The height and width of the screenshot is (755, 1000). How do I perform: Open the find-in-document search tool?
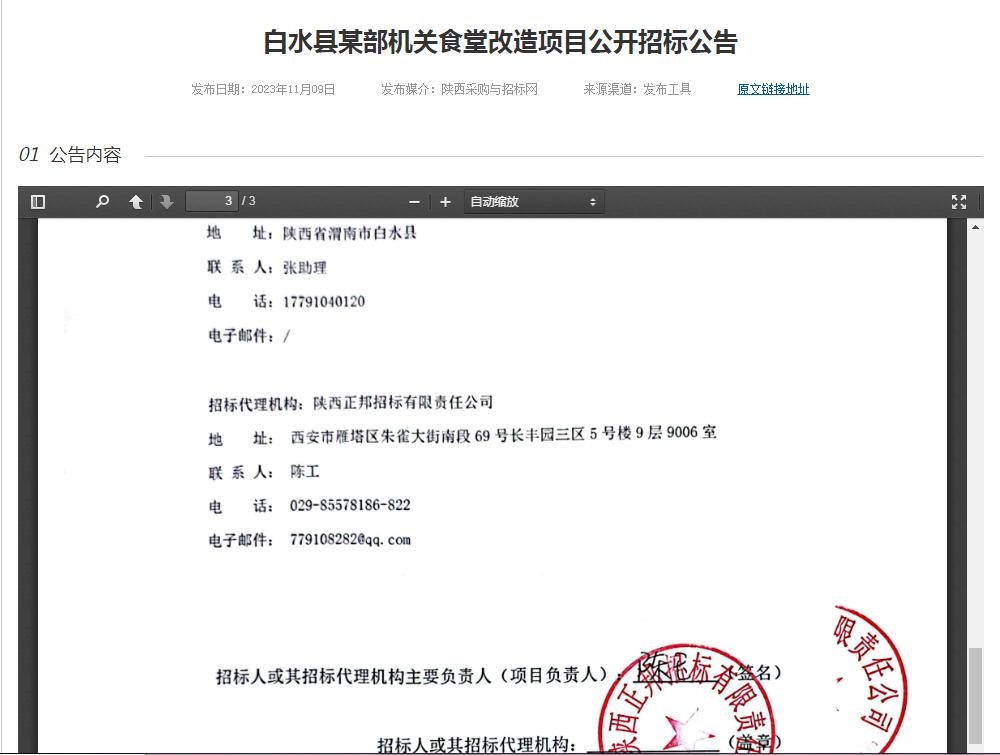(x=102, y=202)
